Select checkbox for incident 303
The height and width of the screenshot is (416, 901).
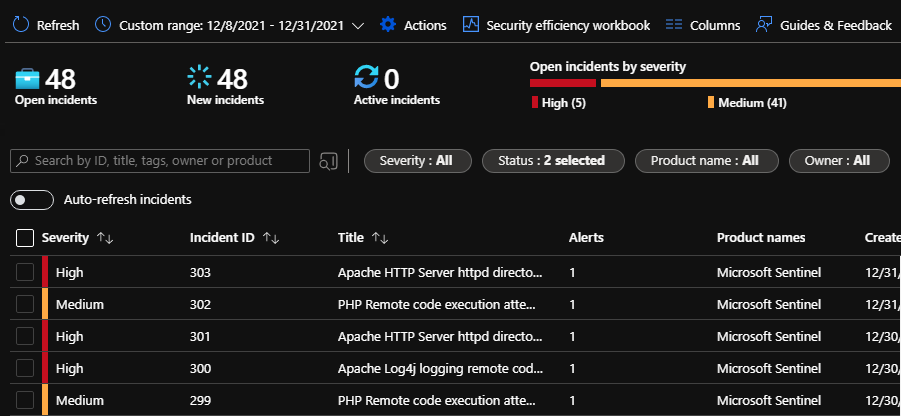[x=25, y=272]
